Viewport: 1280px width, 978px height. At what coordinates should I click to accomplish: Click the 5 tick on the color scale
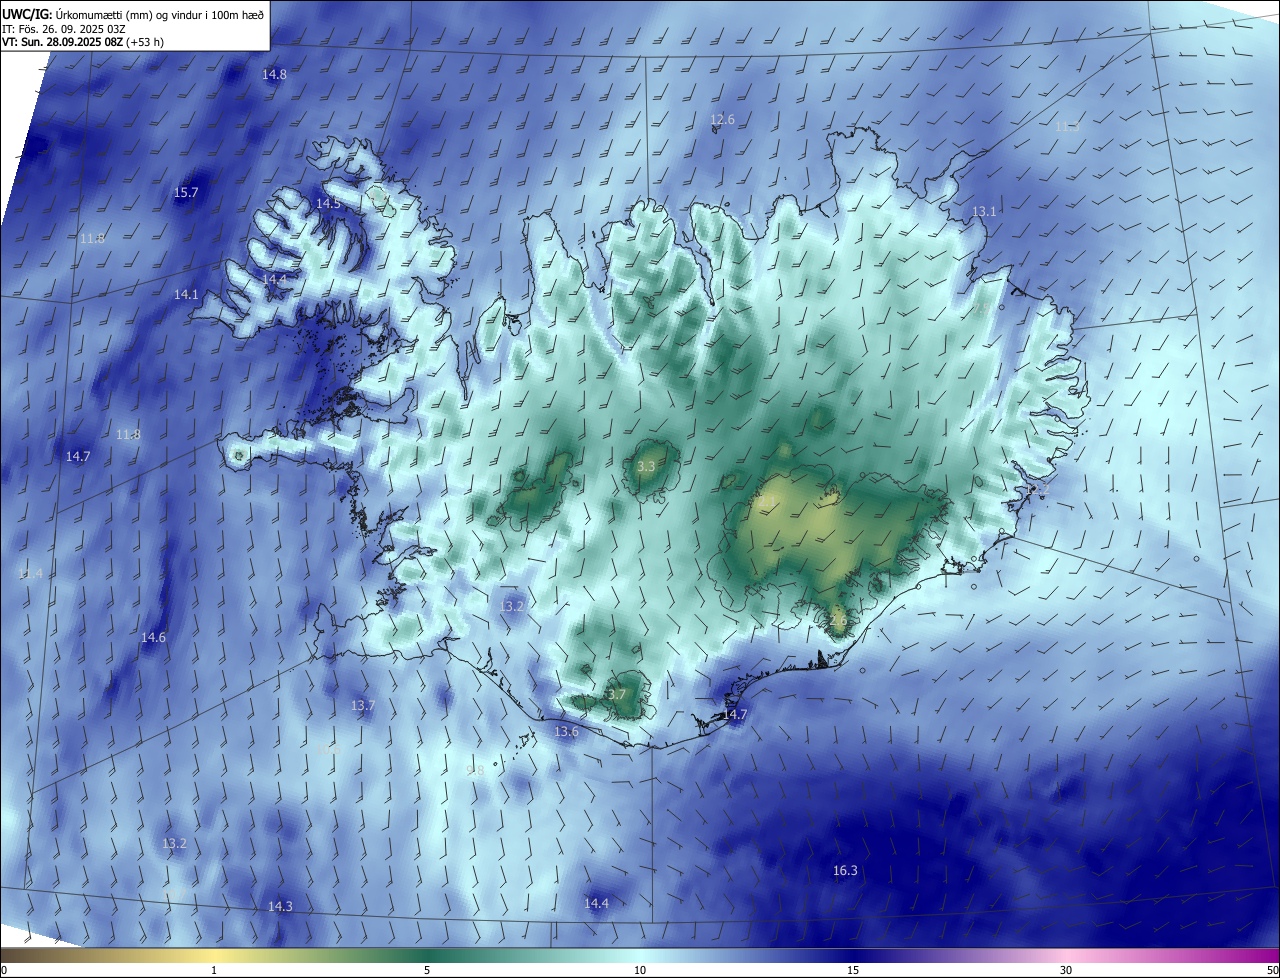[427, 970]
